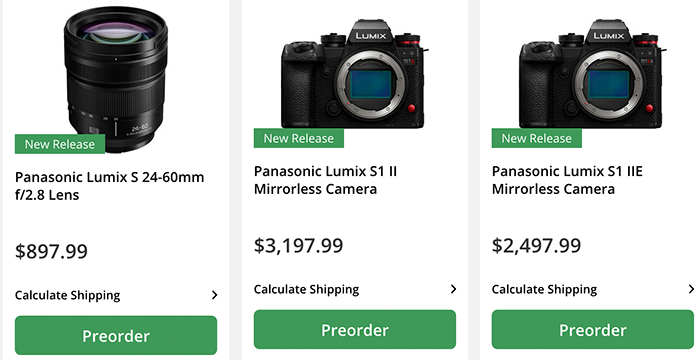Click the Panasonic Lumix S1 II Mirrorless Camera title

325,180
